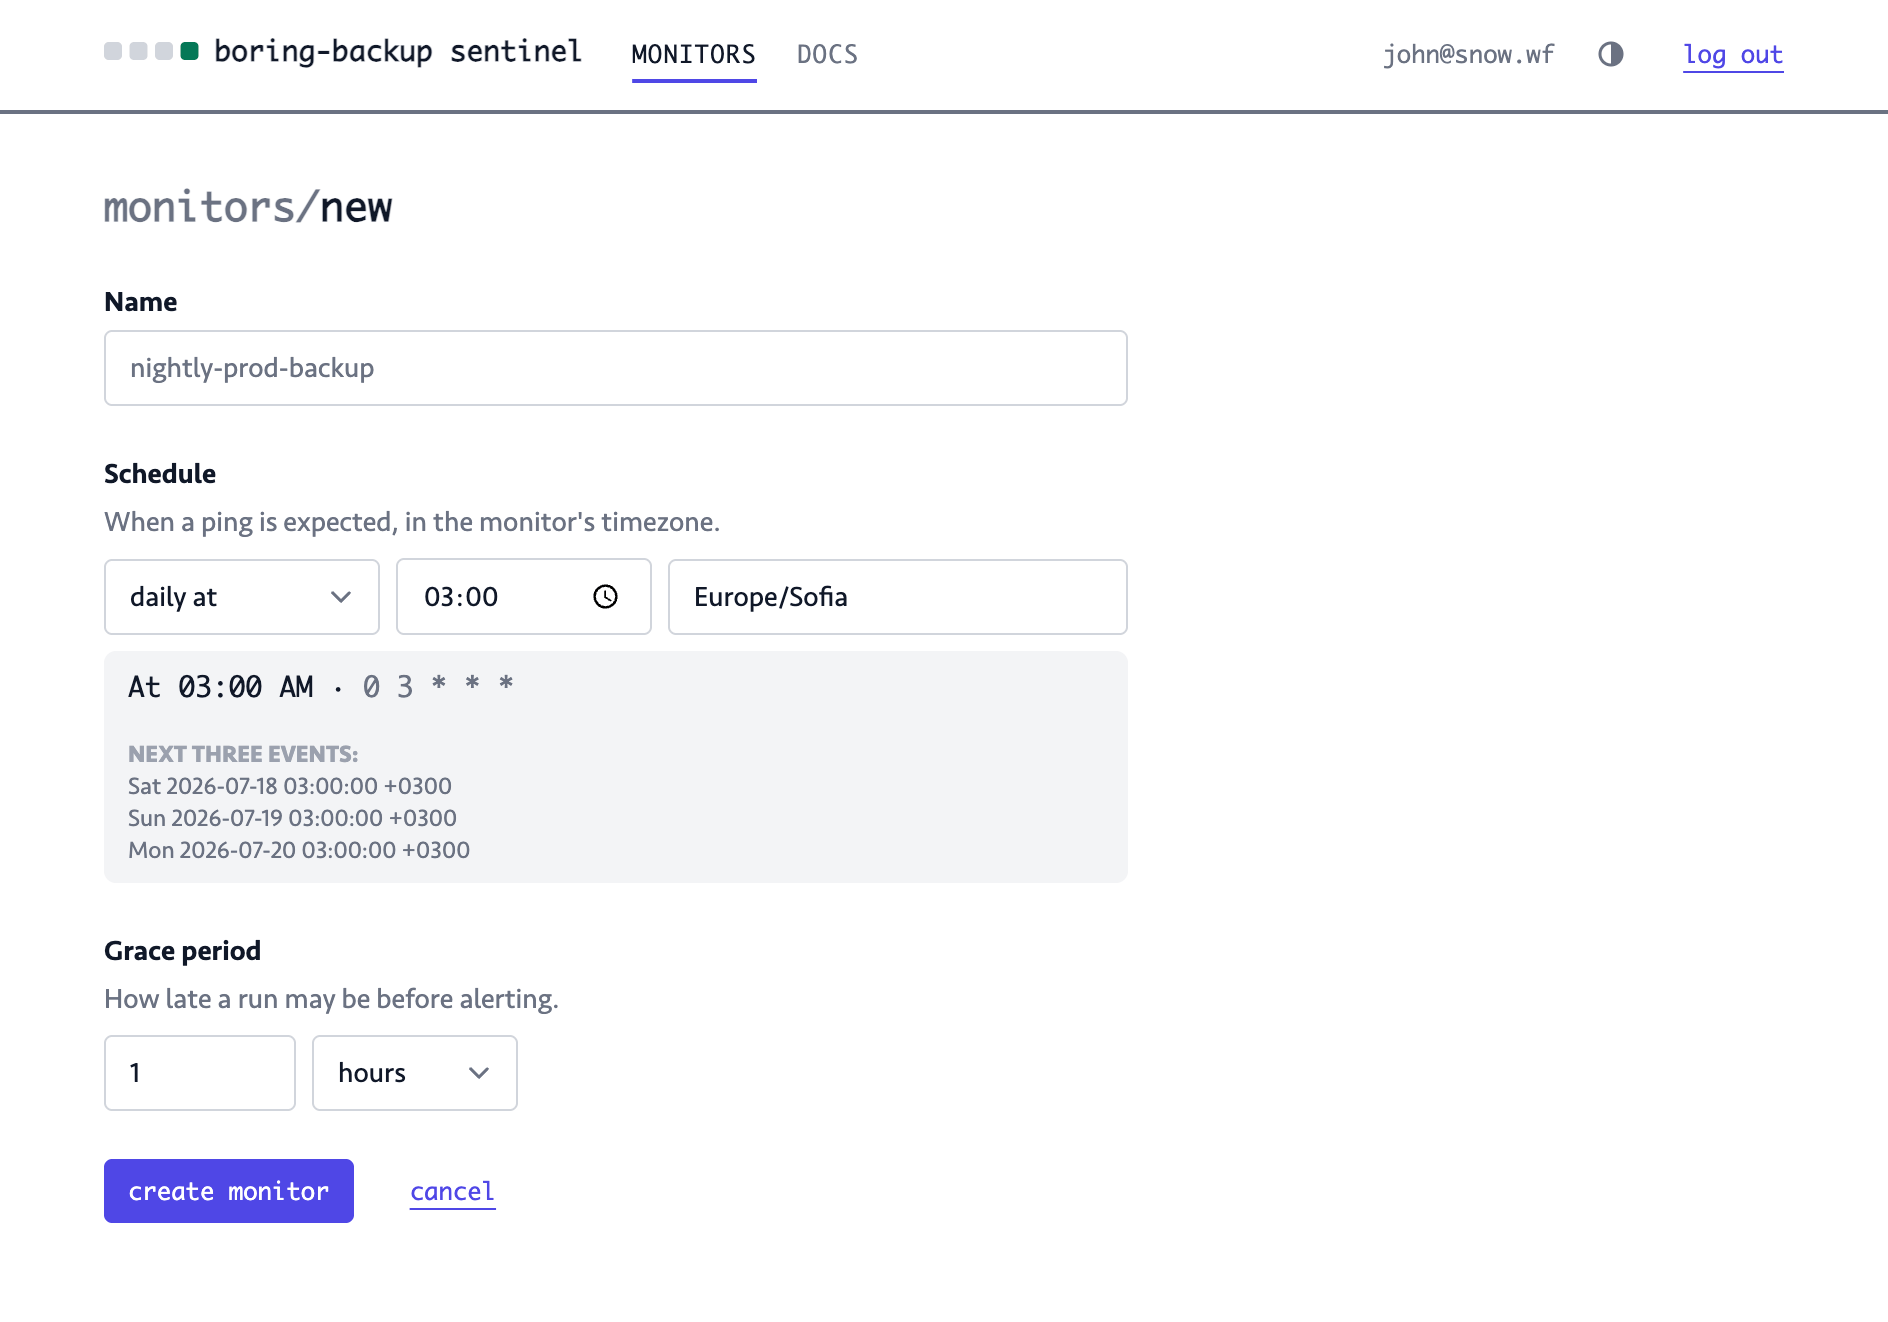This screenshot has width=1888, height=1322.
Task: Open the grace period 'hours' unit dropdown
Action: pos(415,1073)
